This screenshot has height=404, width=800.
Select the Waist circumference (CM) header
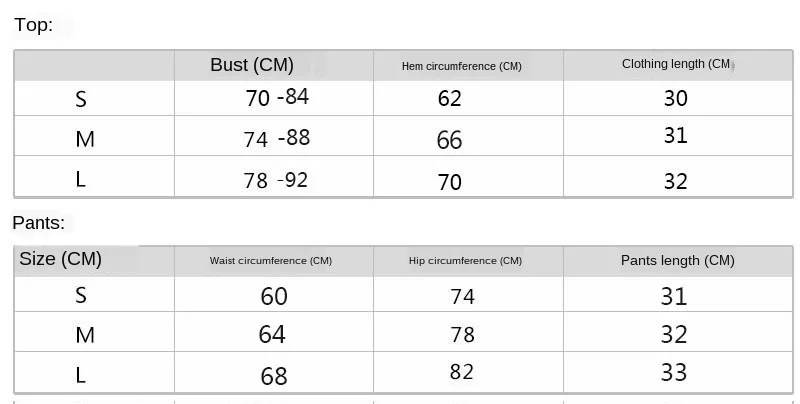tap(270, 261)
